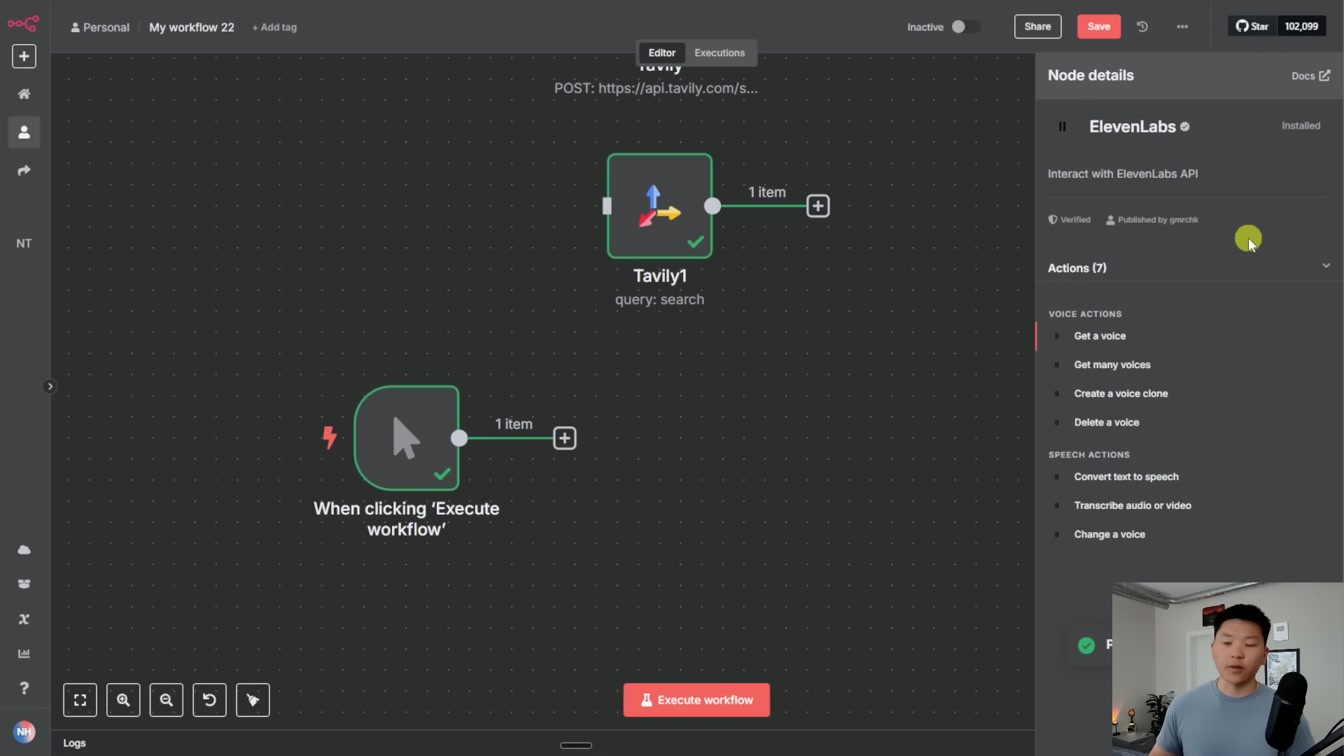This screenshot has width=1344, height=756.
Task: Click the red Save button
Action: pyautogui.click(x=1098, y=27)
